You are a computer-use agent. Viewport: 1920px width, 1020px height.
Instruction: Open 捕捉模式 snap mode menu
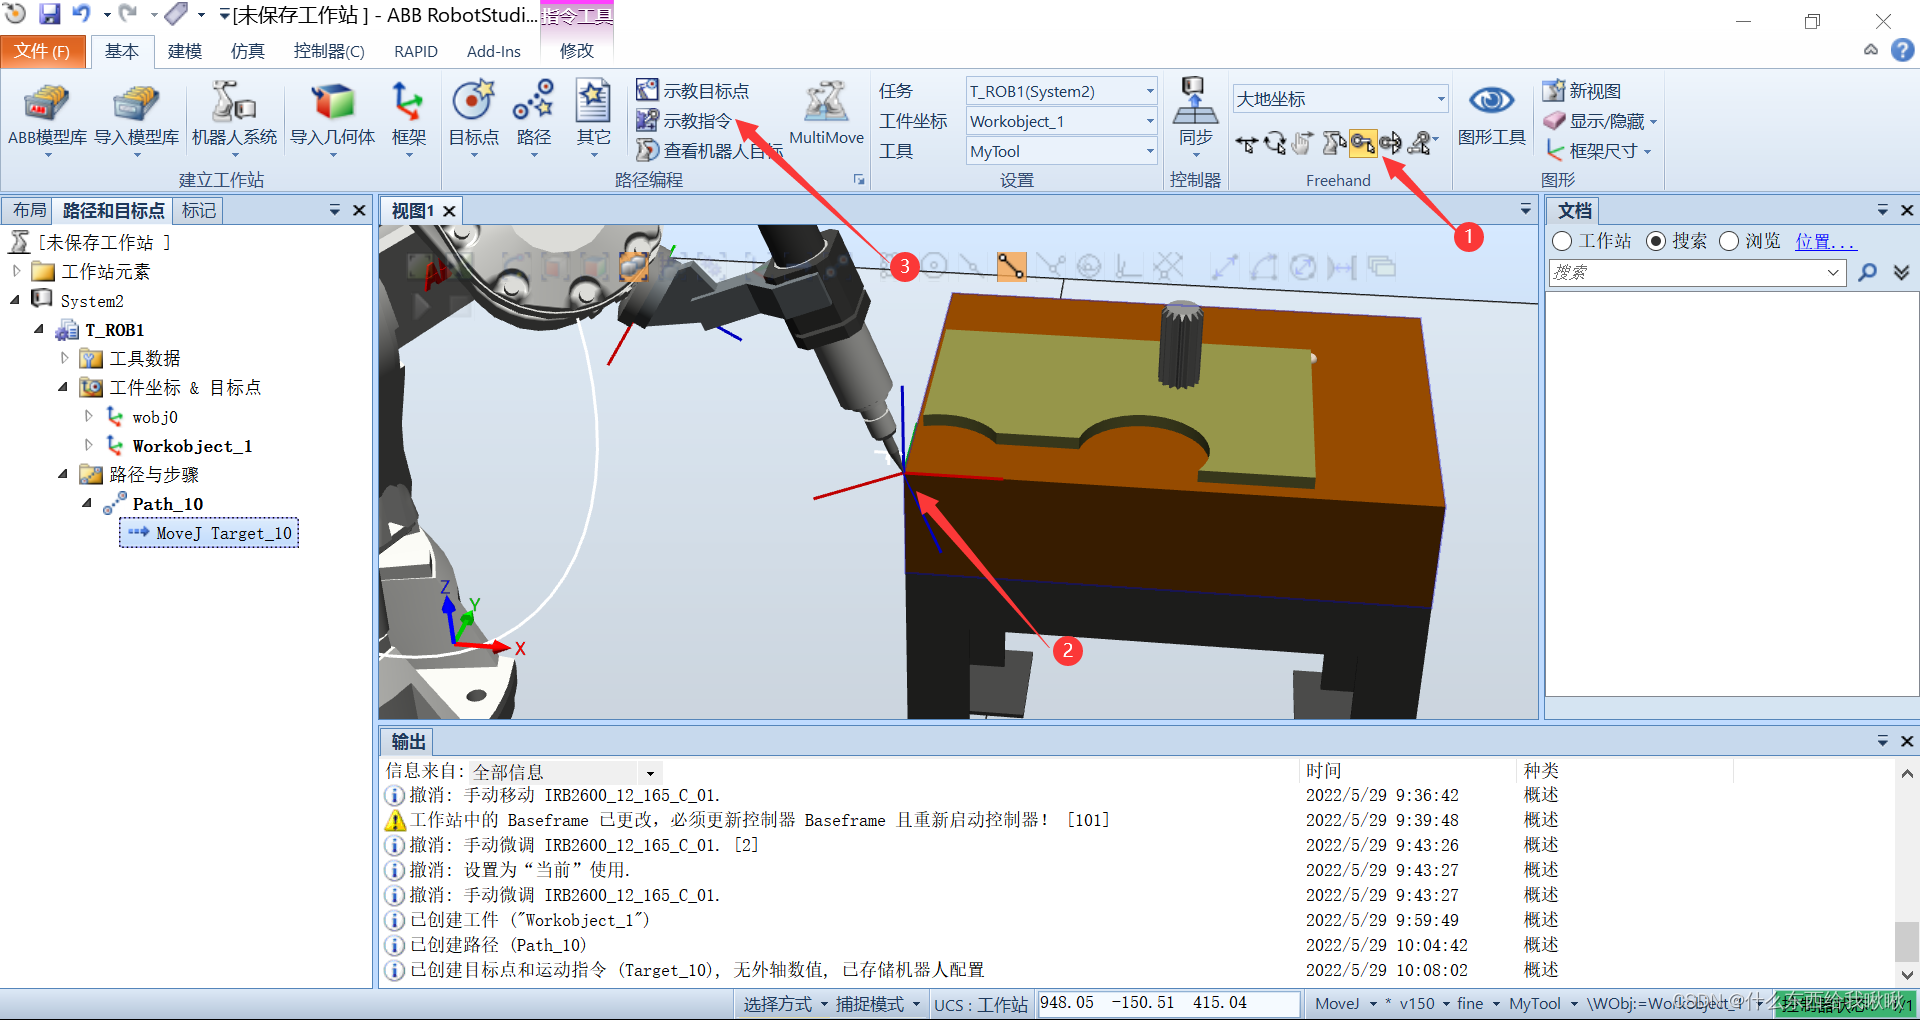(x=878, y=1004)
